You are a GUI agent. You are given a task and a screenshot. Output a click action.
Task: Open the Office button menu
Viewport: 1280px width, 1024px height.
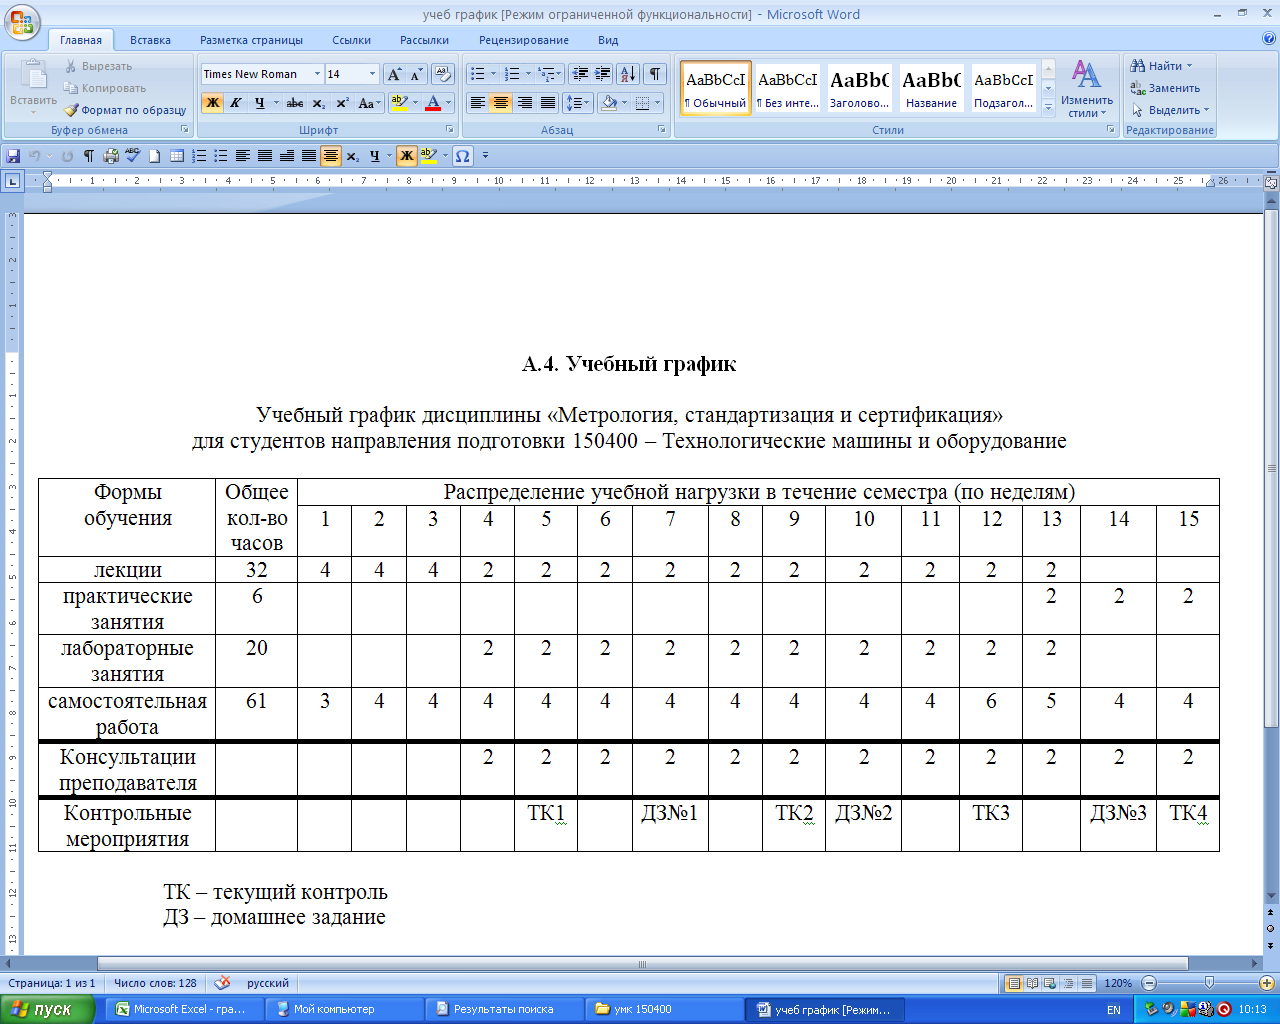(x=22, y=20)
